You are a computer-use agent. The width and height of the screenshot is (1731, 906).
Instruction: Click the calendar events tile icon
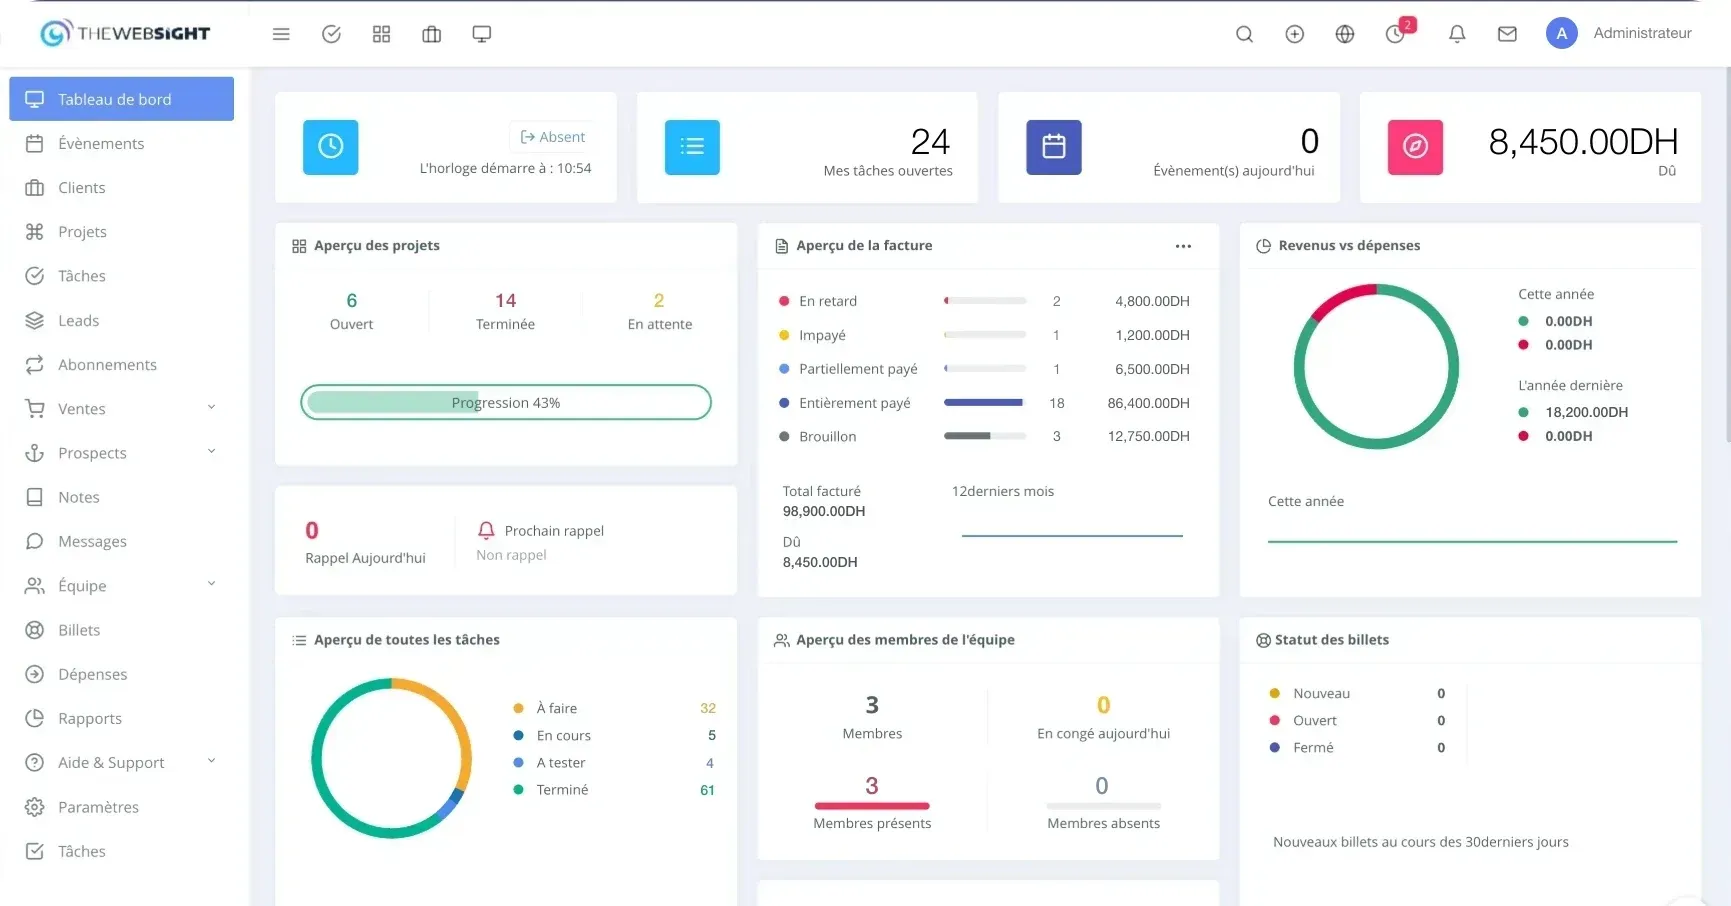[x=1054, y=147]
